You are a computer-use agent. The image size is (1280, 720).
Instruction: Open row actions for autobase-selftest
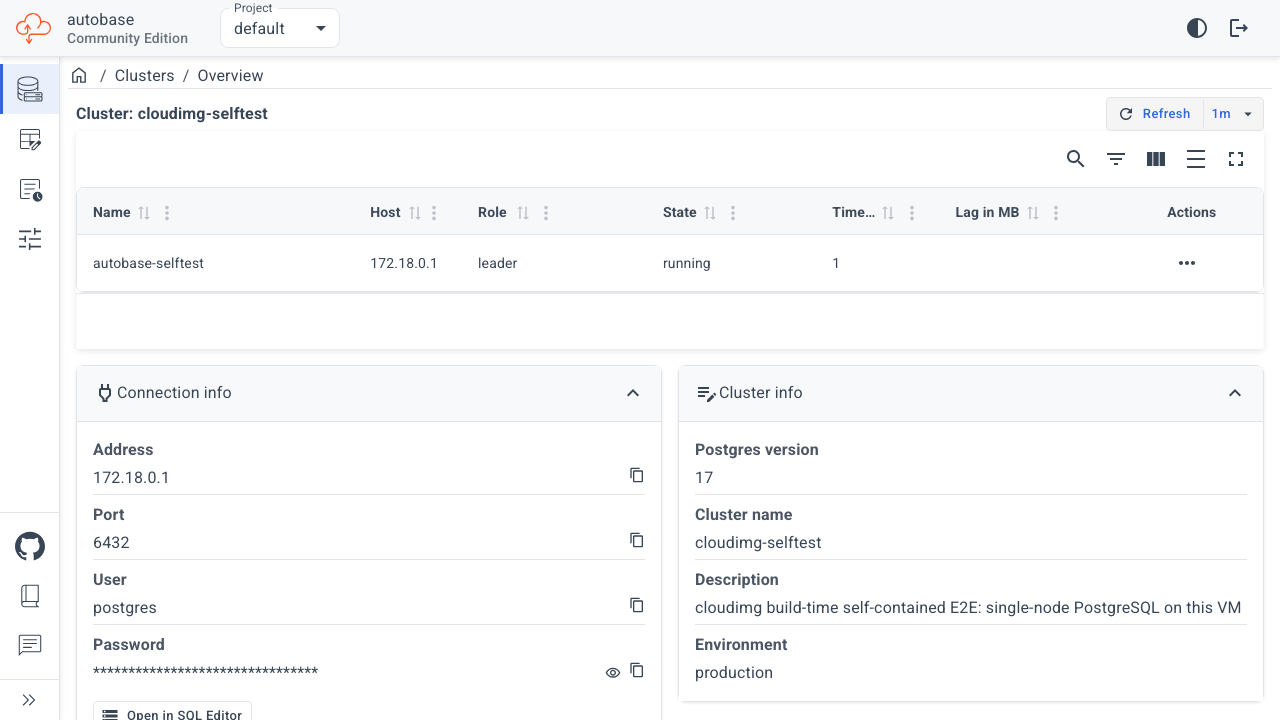[1187, 263]
